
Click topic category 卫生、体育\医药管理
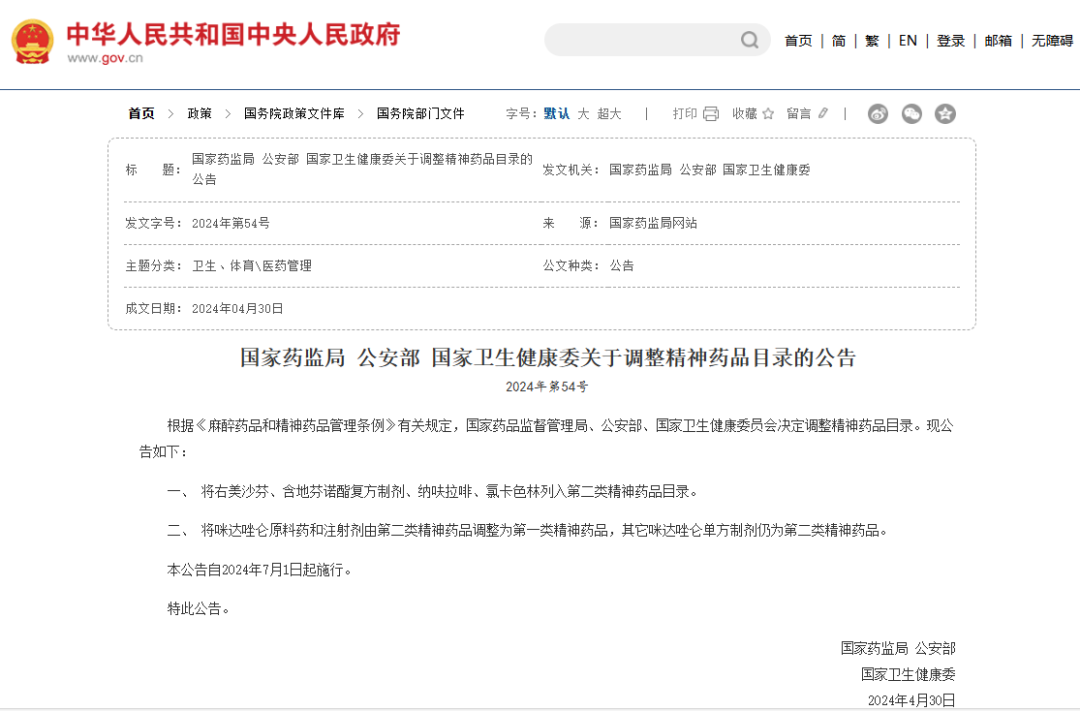(251, 266)
